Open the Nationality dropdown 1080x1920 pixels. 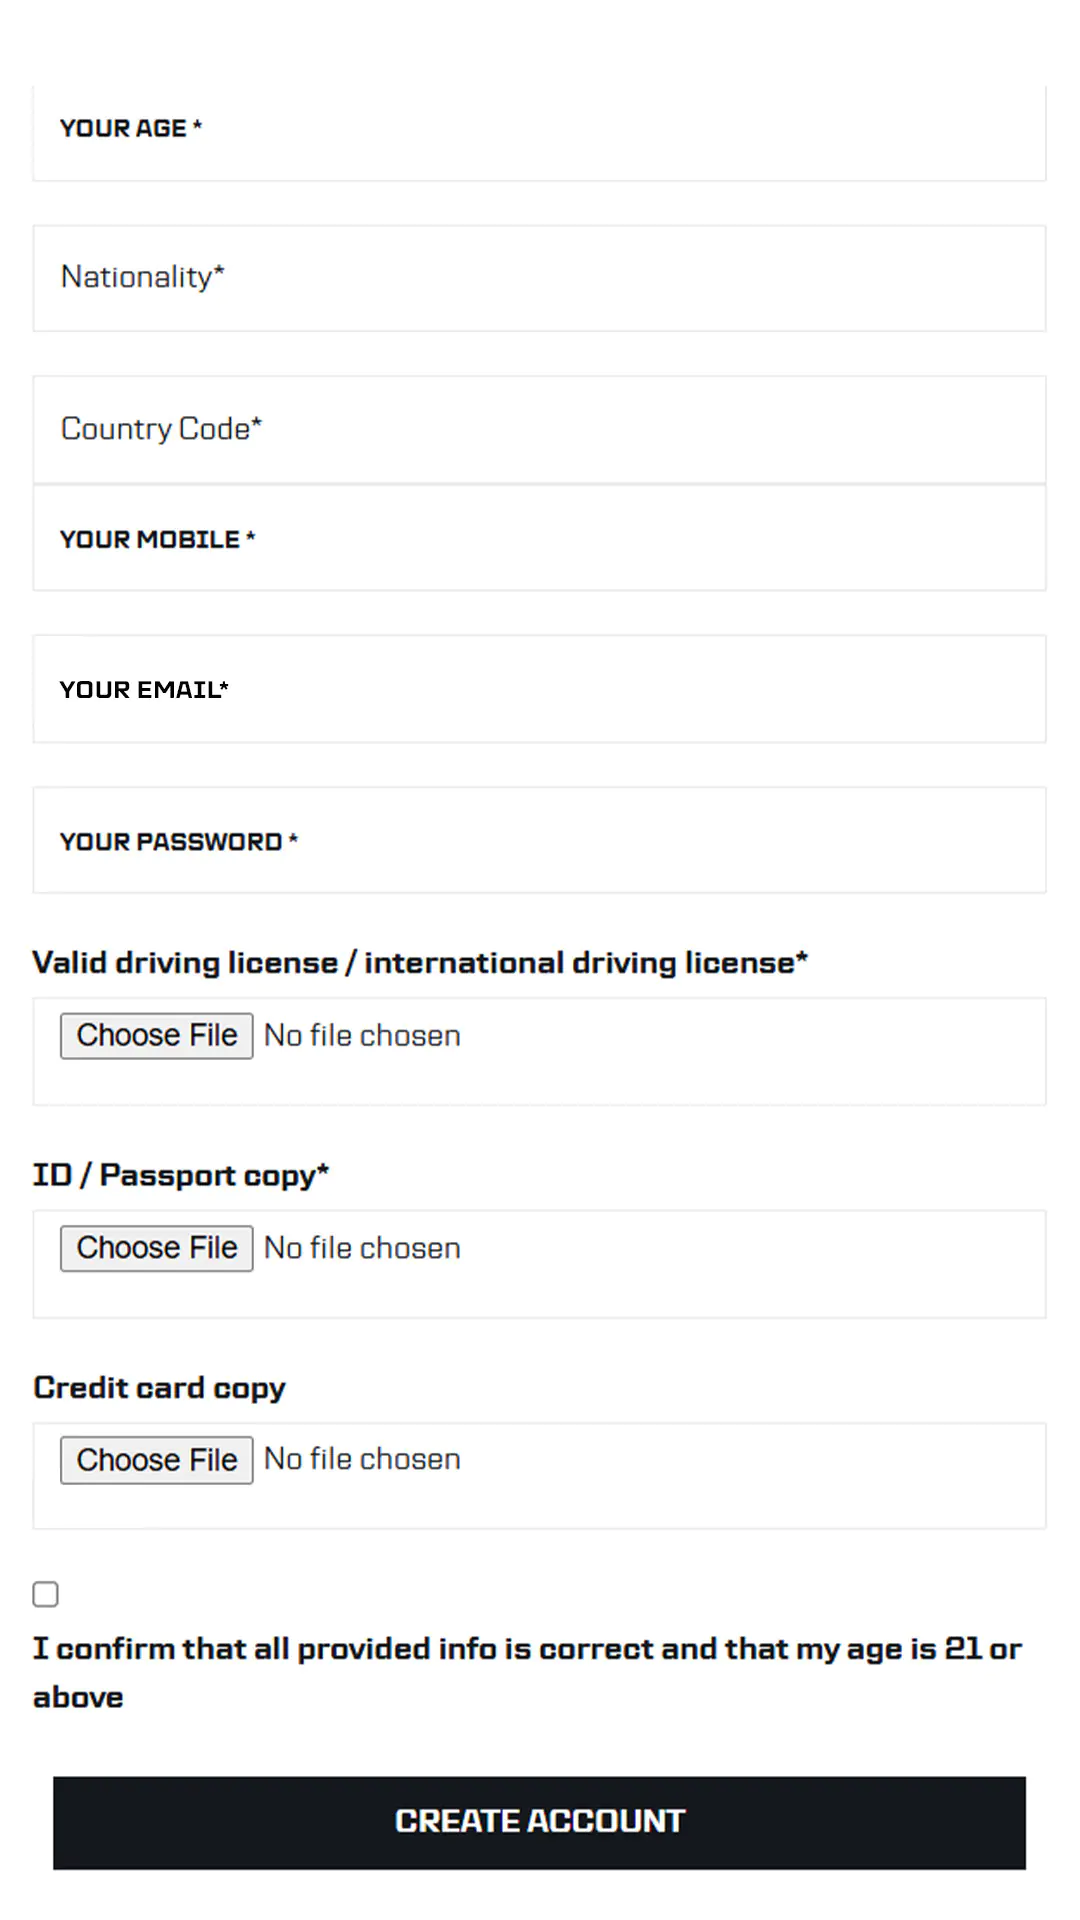click(x=540, y=278)
